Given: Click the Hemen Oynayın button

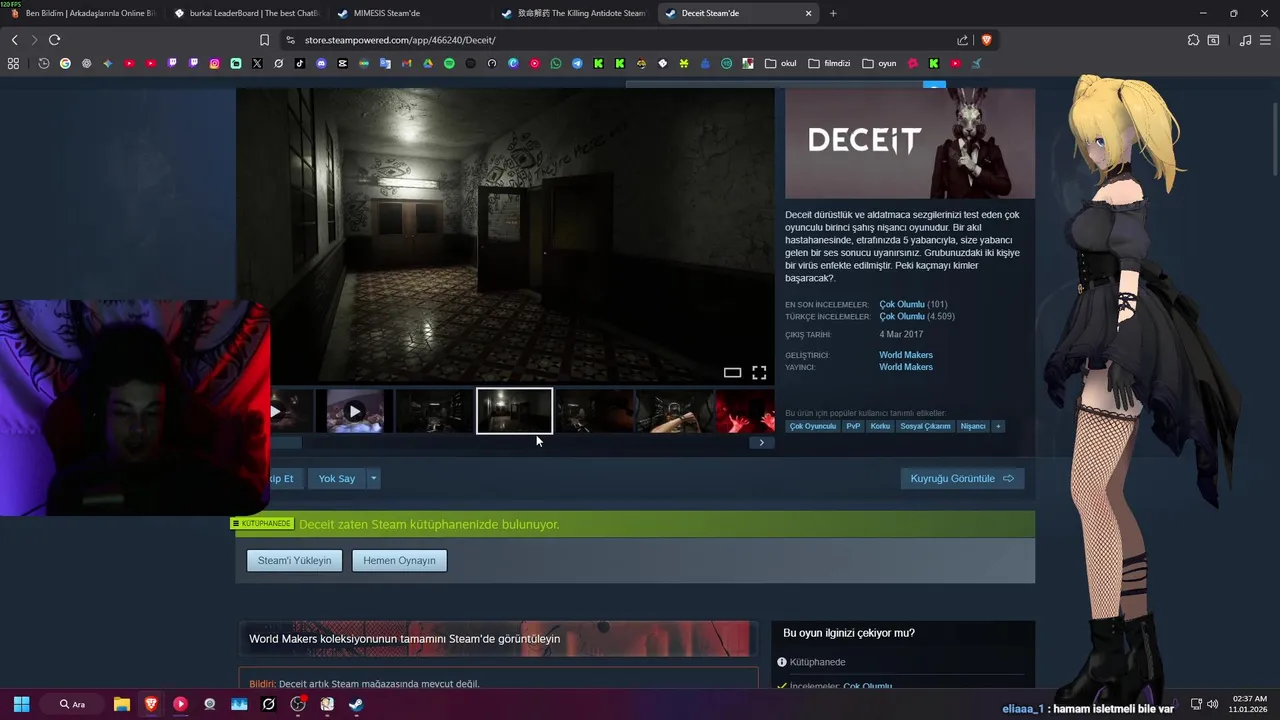Looking at the screenshot, I should click(x=399, y=561).
